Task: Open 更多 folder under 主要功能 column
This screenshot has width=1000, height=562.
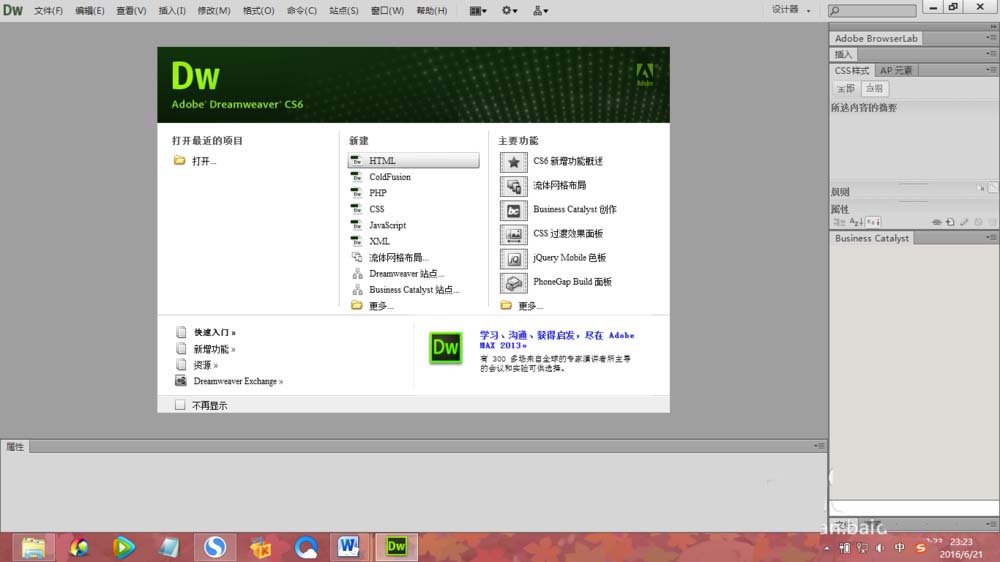Action: pyautogui.click(x=522, y=306)
